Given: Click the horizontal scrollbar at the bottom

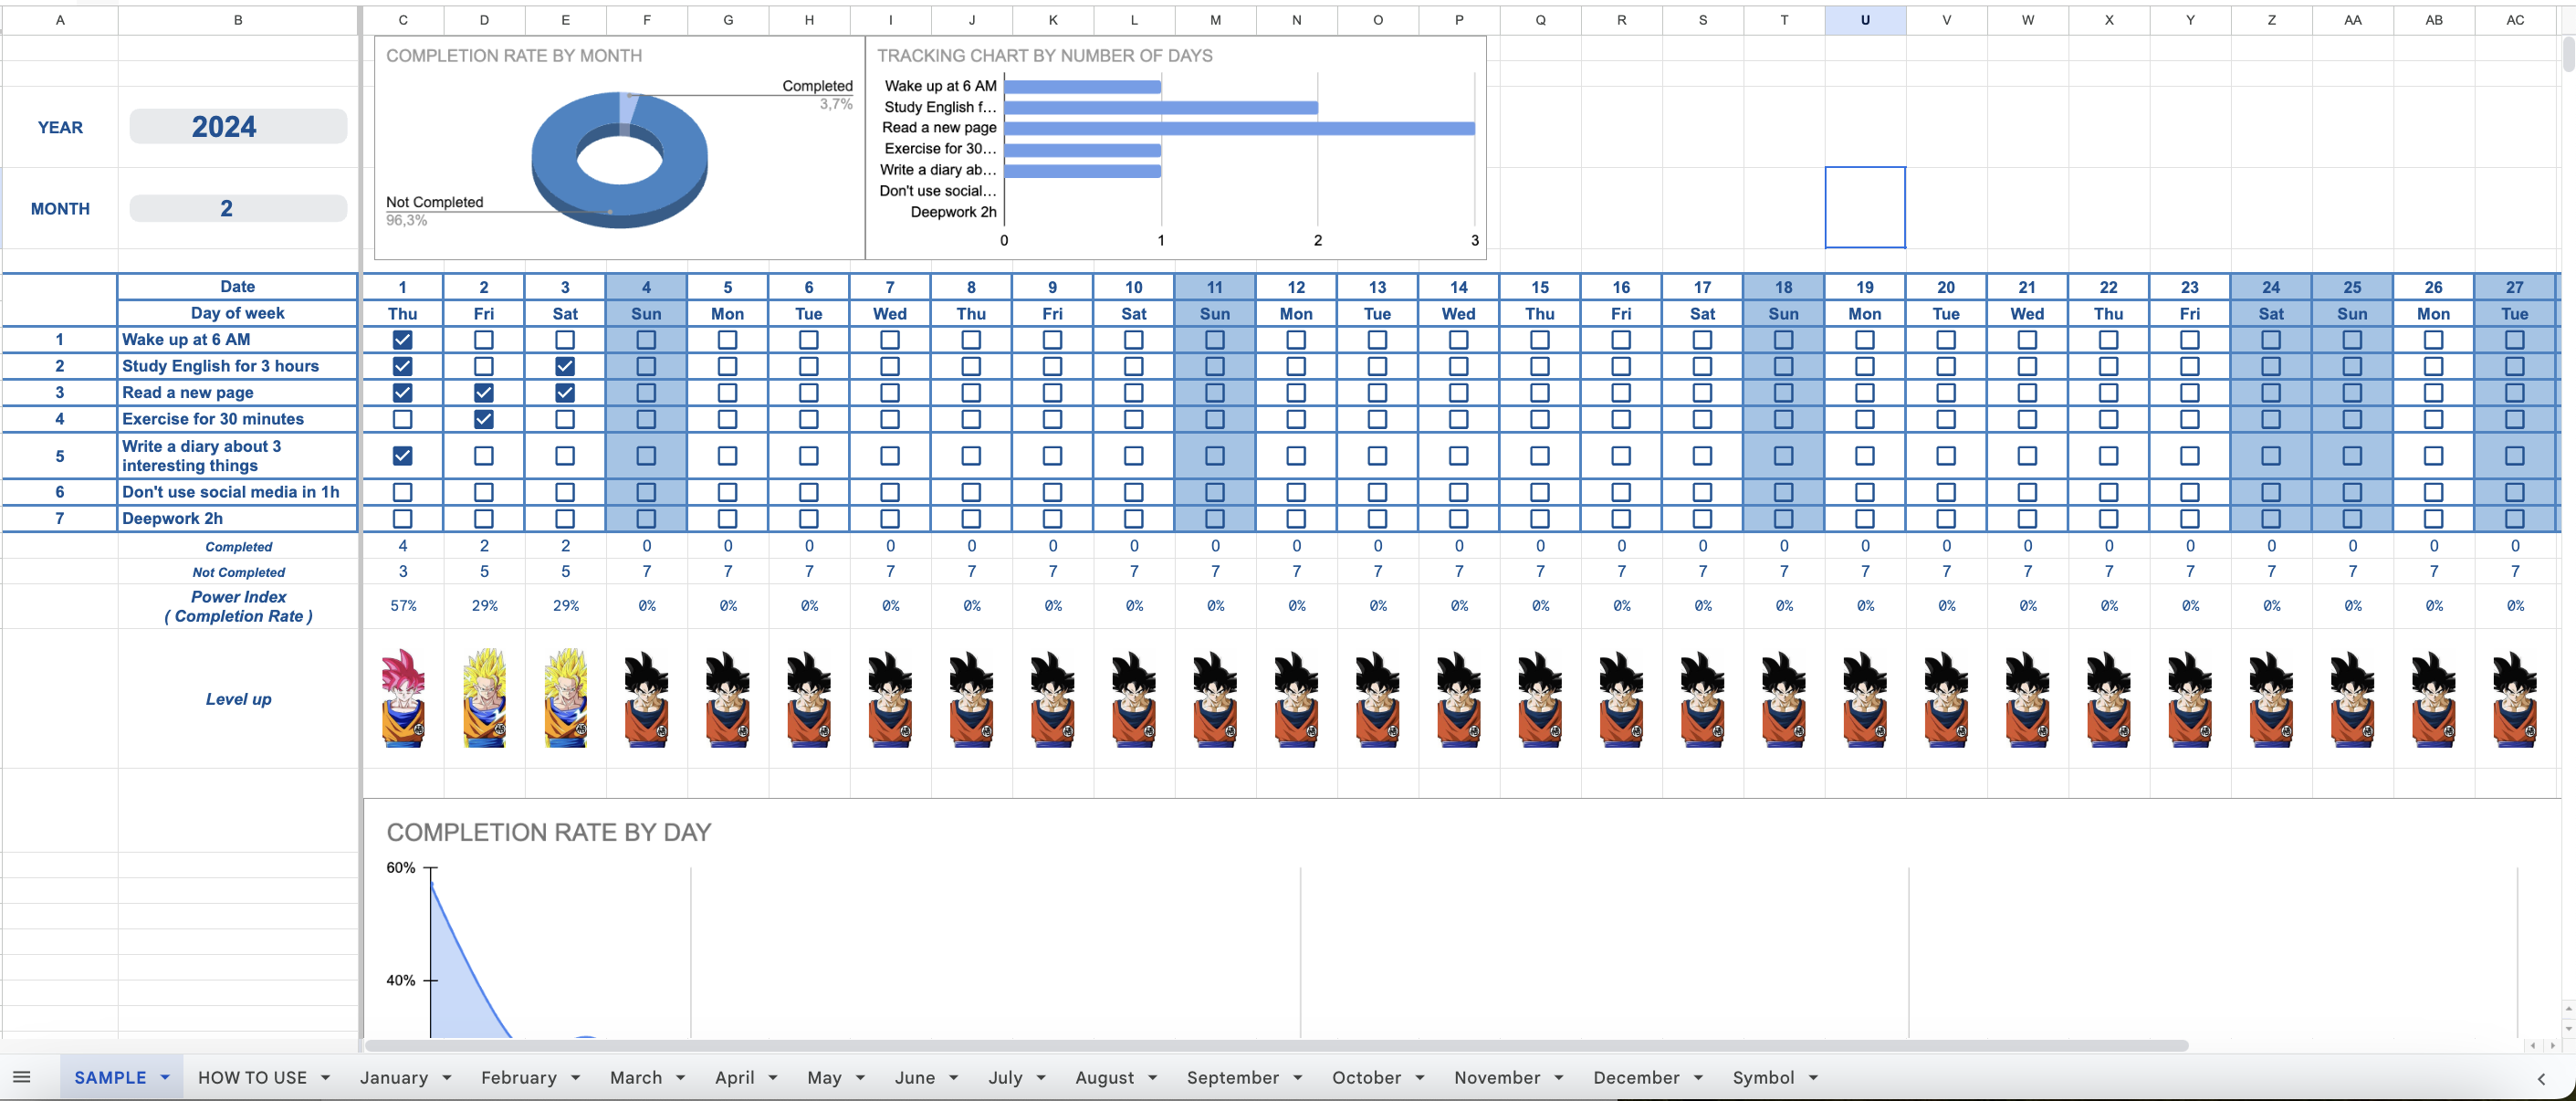Looking at the screenshot, I should pos(1275,1045).
